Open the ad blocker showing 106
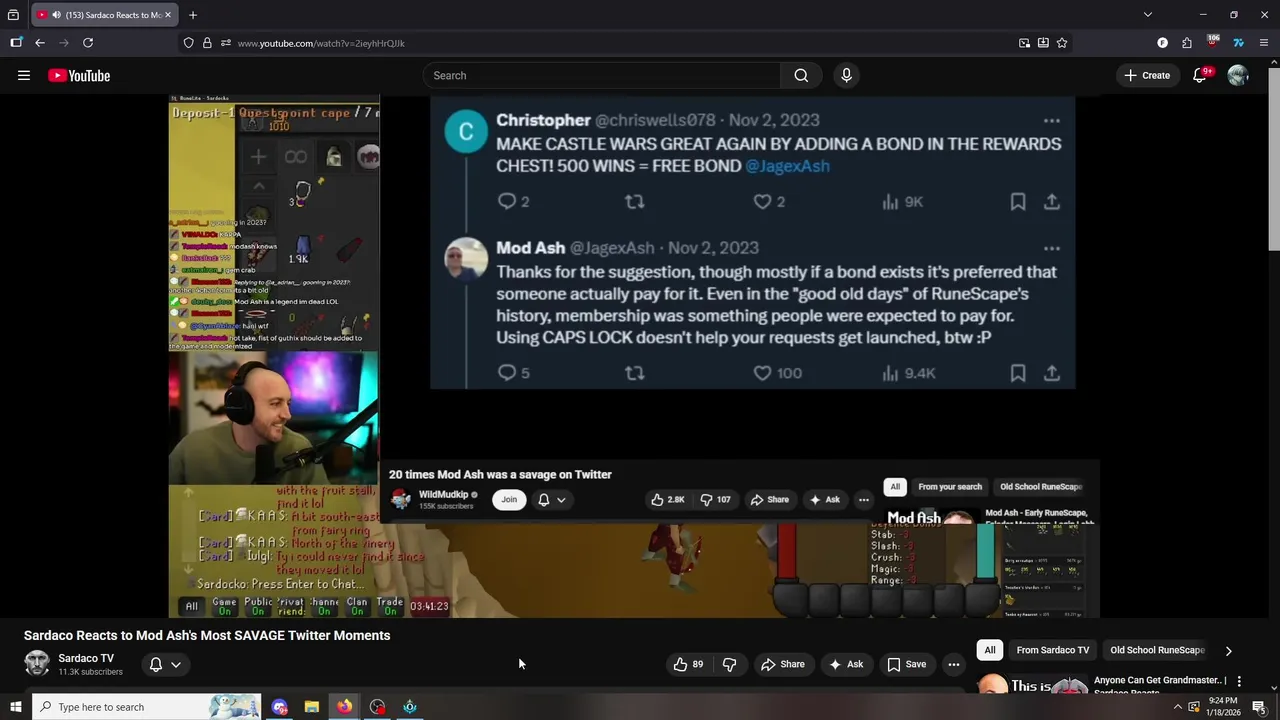1280x720 pixels. (x=1213, y=42)
